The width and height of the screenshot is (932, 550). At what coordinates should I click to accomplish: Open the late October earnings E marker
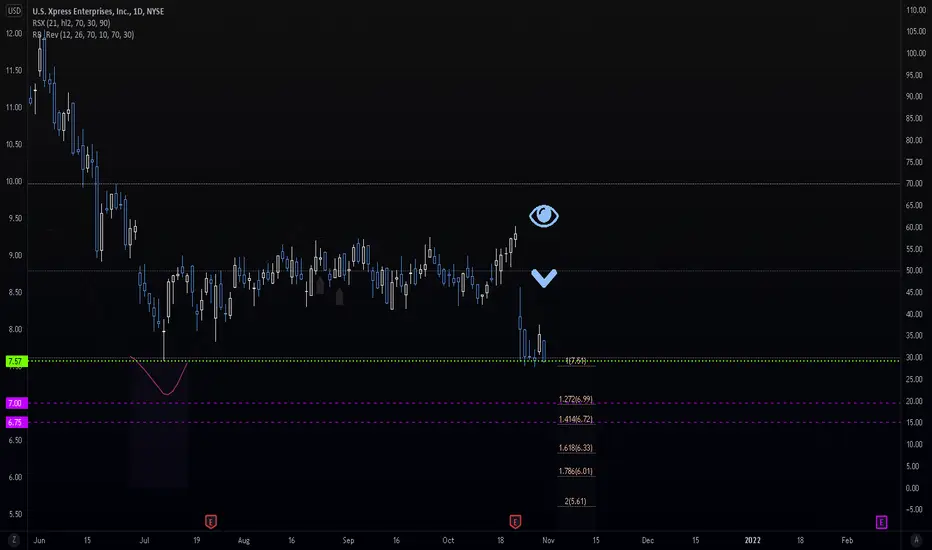point(515,521)
